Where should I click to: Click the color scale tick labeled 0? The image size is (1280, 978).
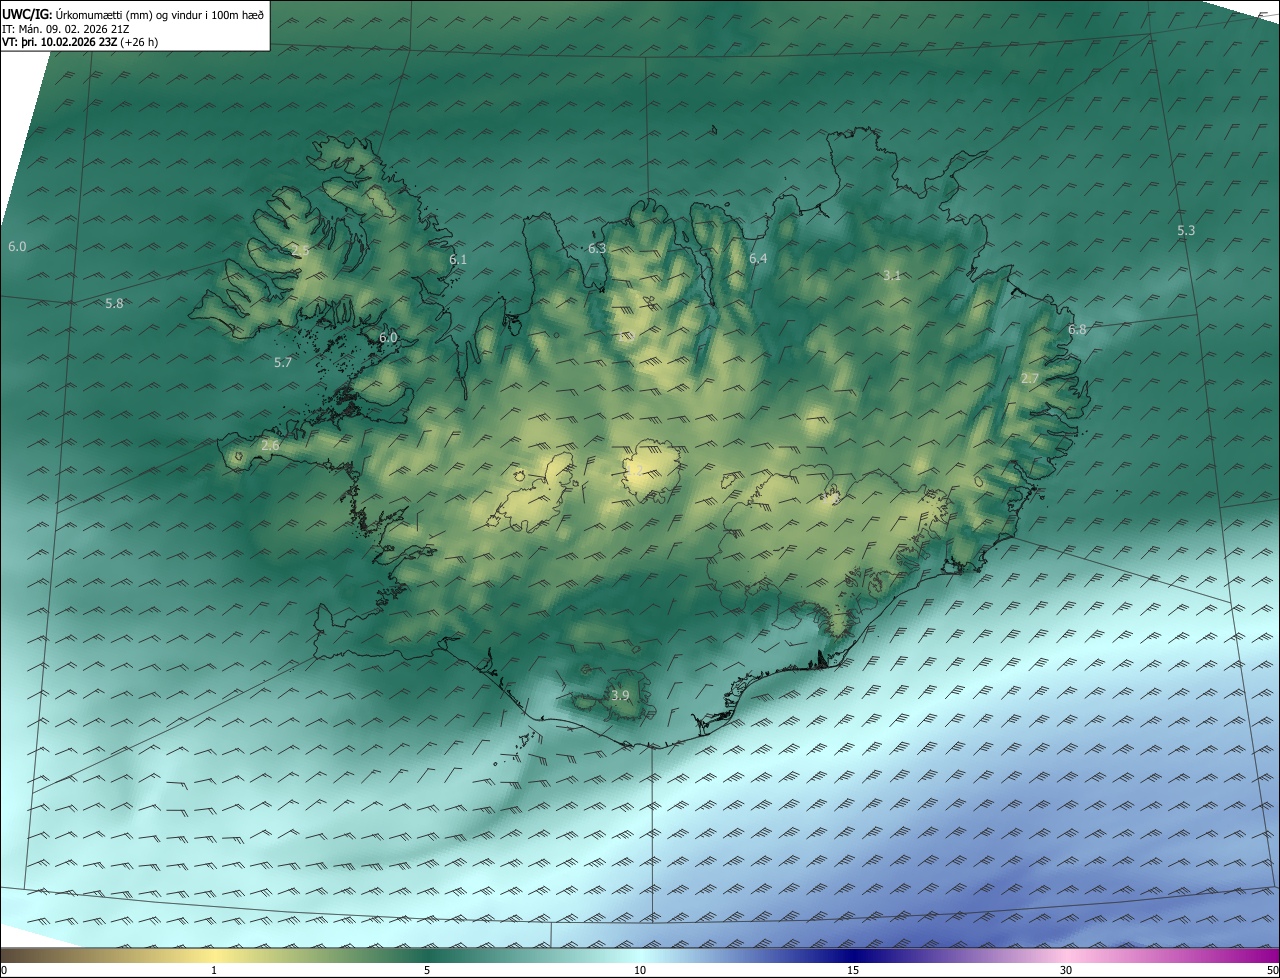[x=4, y=970]
